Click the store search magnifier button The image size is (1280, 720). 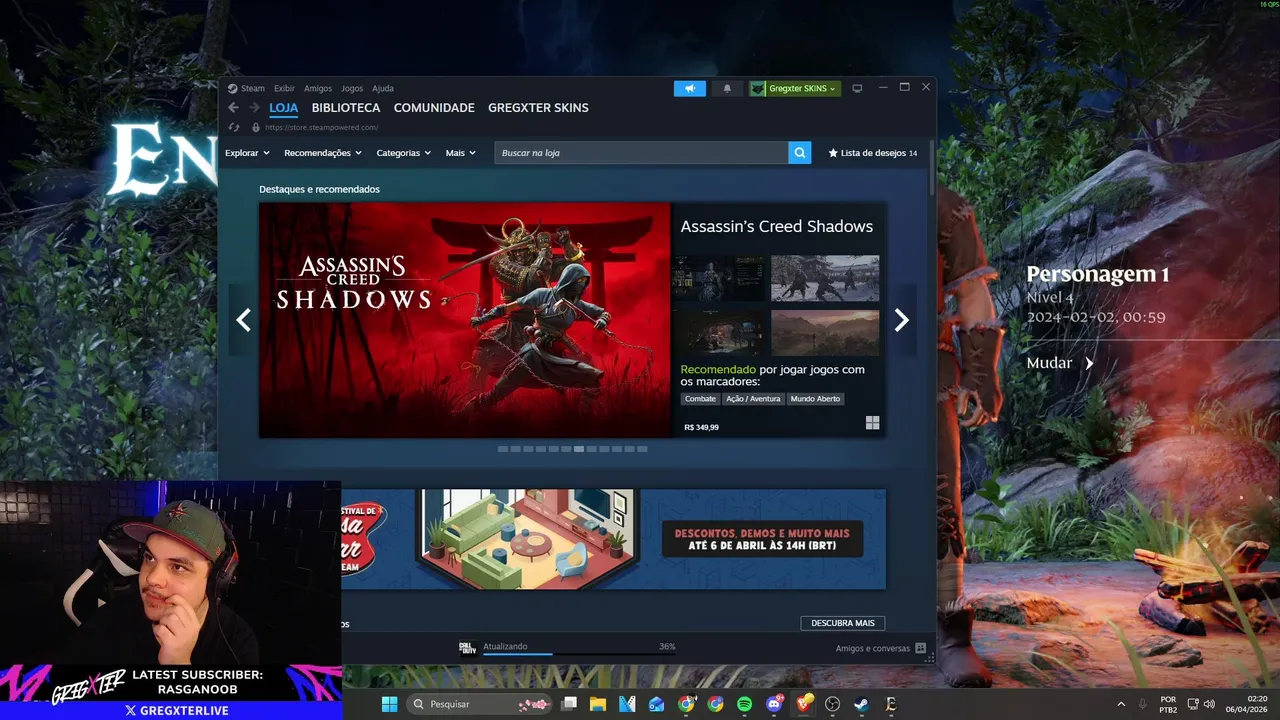[x=799, y=153]
